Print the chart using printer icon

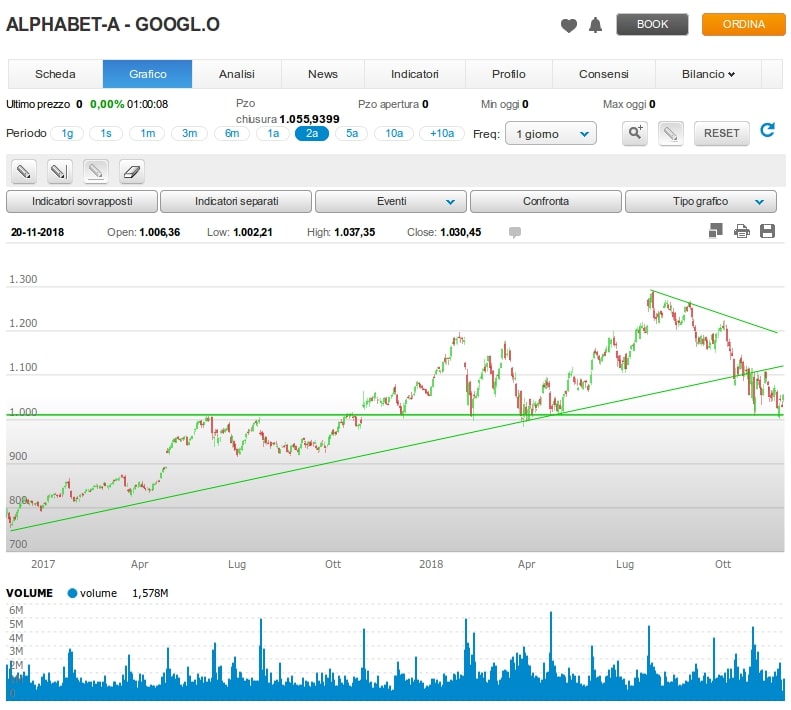(x=742, y=231)
